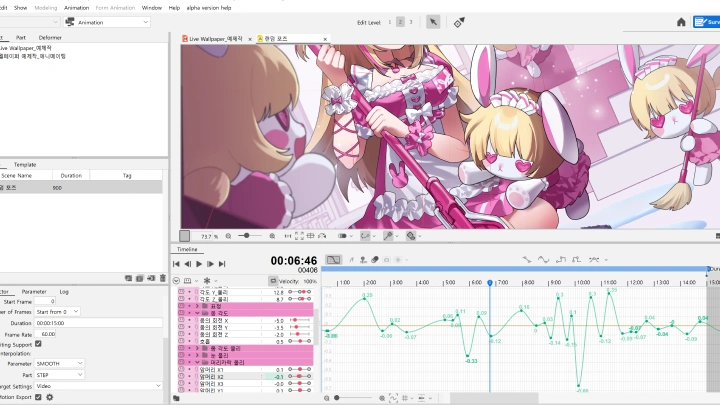Select Edit Level 1
720x405 pixels.
(x=390, y=22)
